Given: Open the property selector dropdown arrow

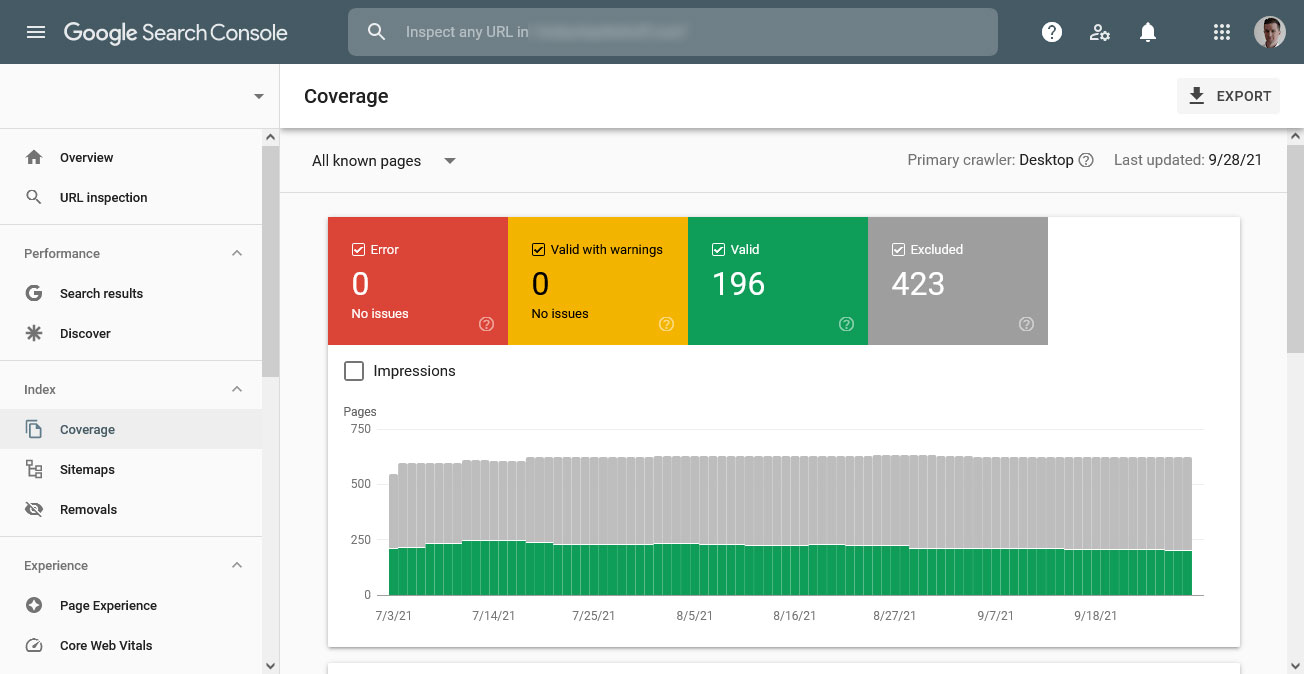Looking at the screenshot, I should point(259,97).
